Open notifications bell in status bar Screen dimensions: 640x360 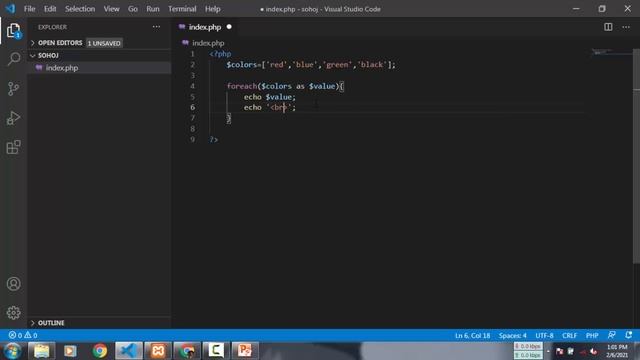pyautogui.click(x=629, y=335)
